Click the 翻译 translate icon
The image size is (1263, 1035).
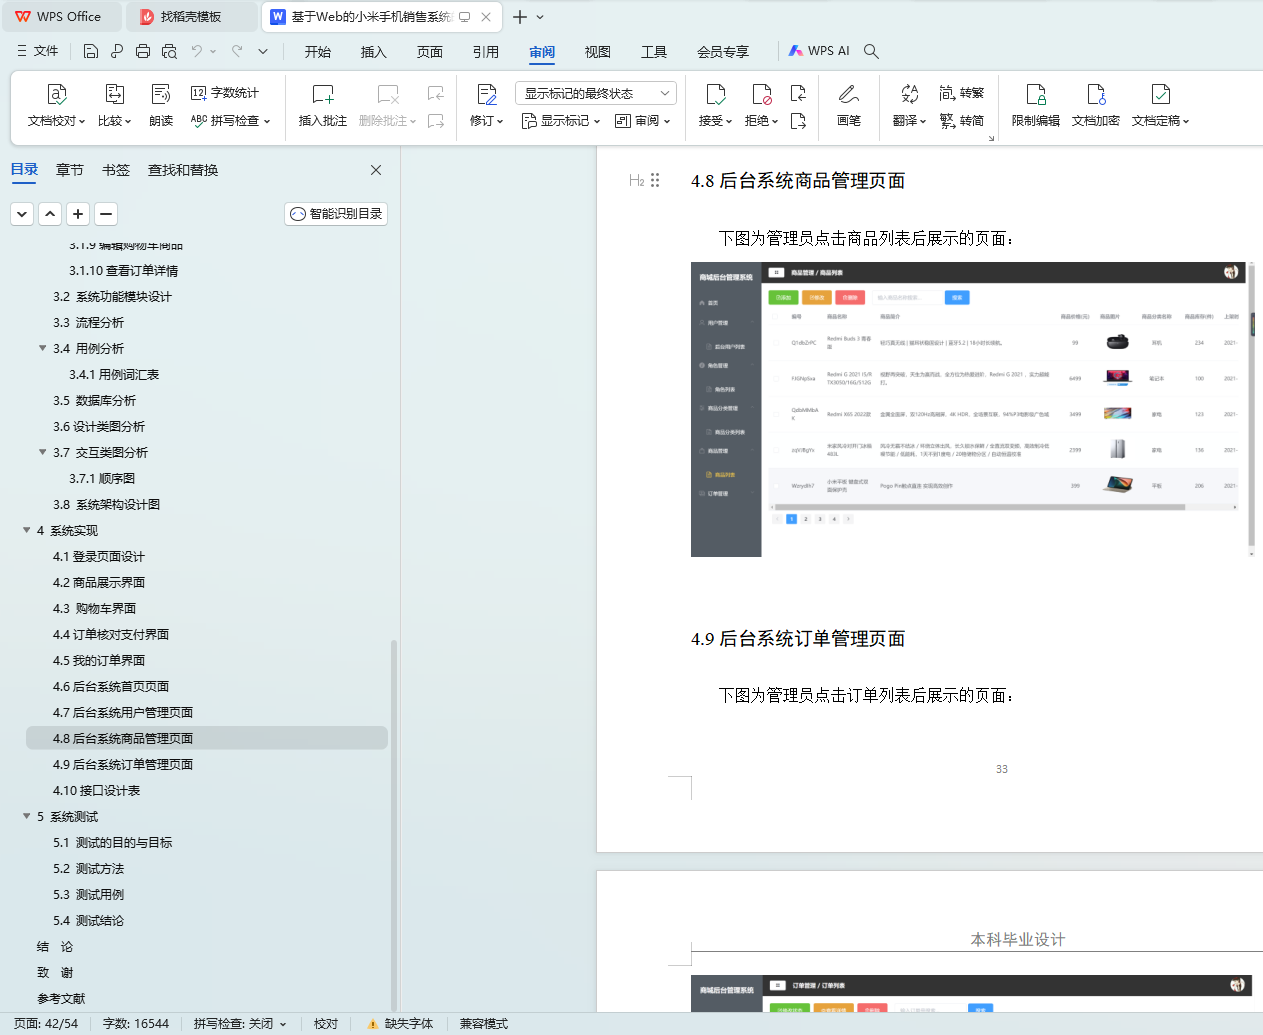click(909, 94)
